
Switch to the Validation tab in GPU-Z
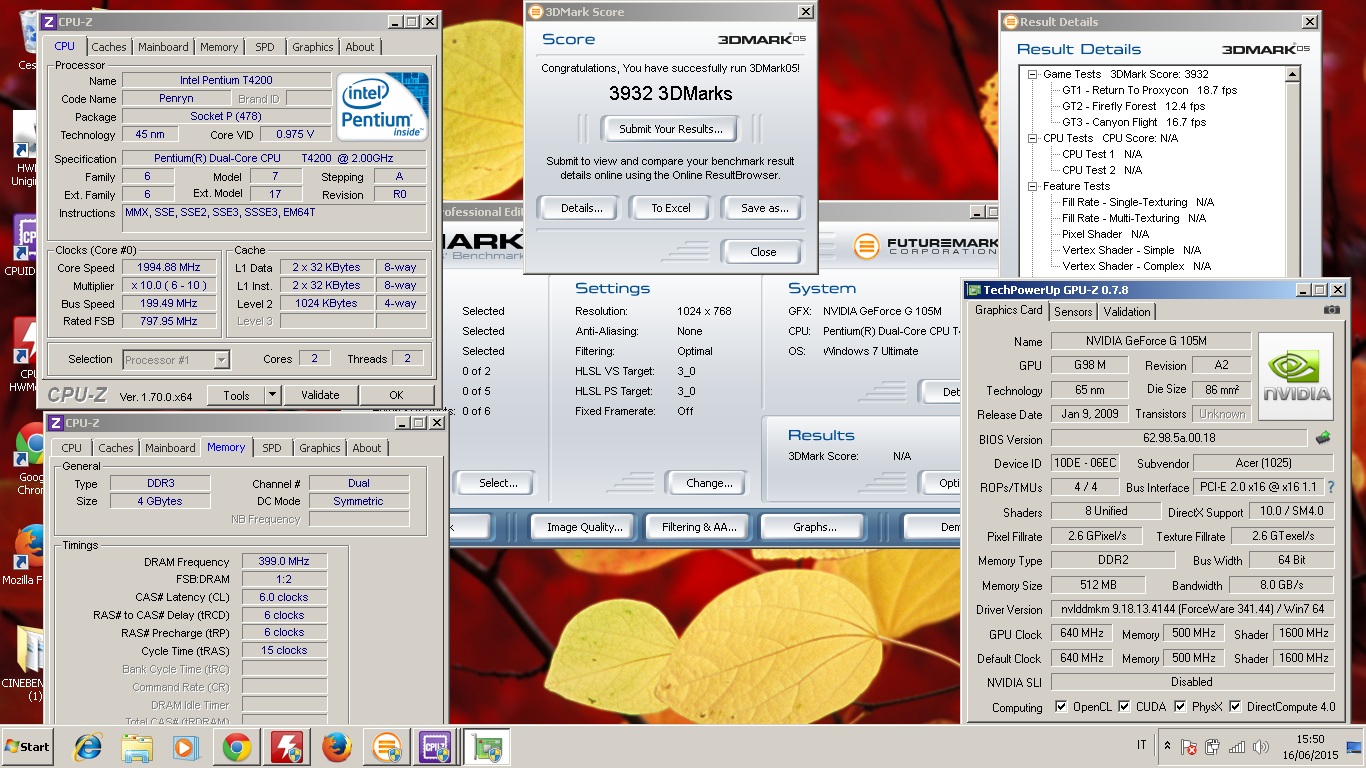pyautogui.click(x=1127, y=312)
